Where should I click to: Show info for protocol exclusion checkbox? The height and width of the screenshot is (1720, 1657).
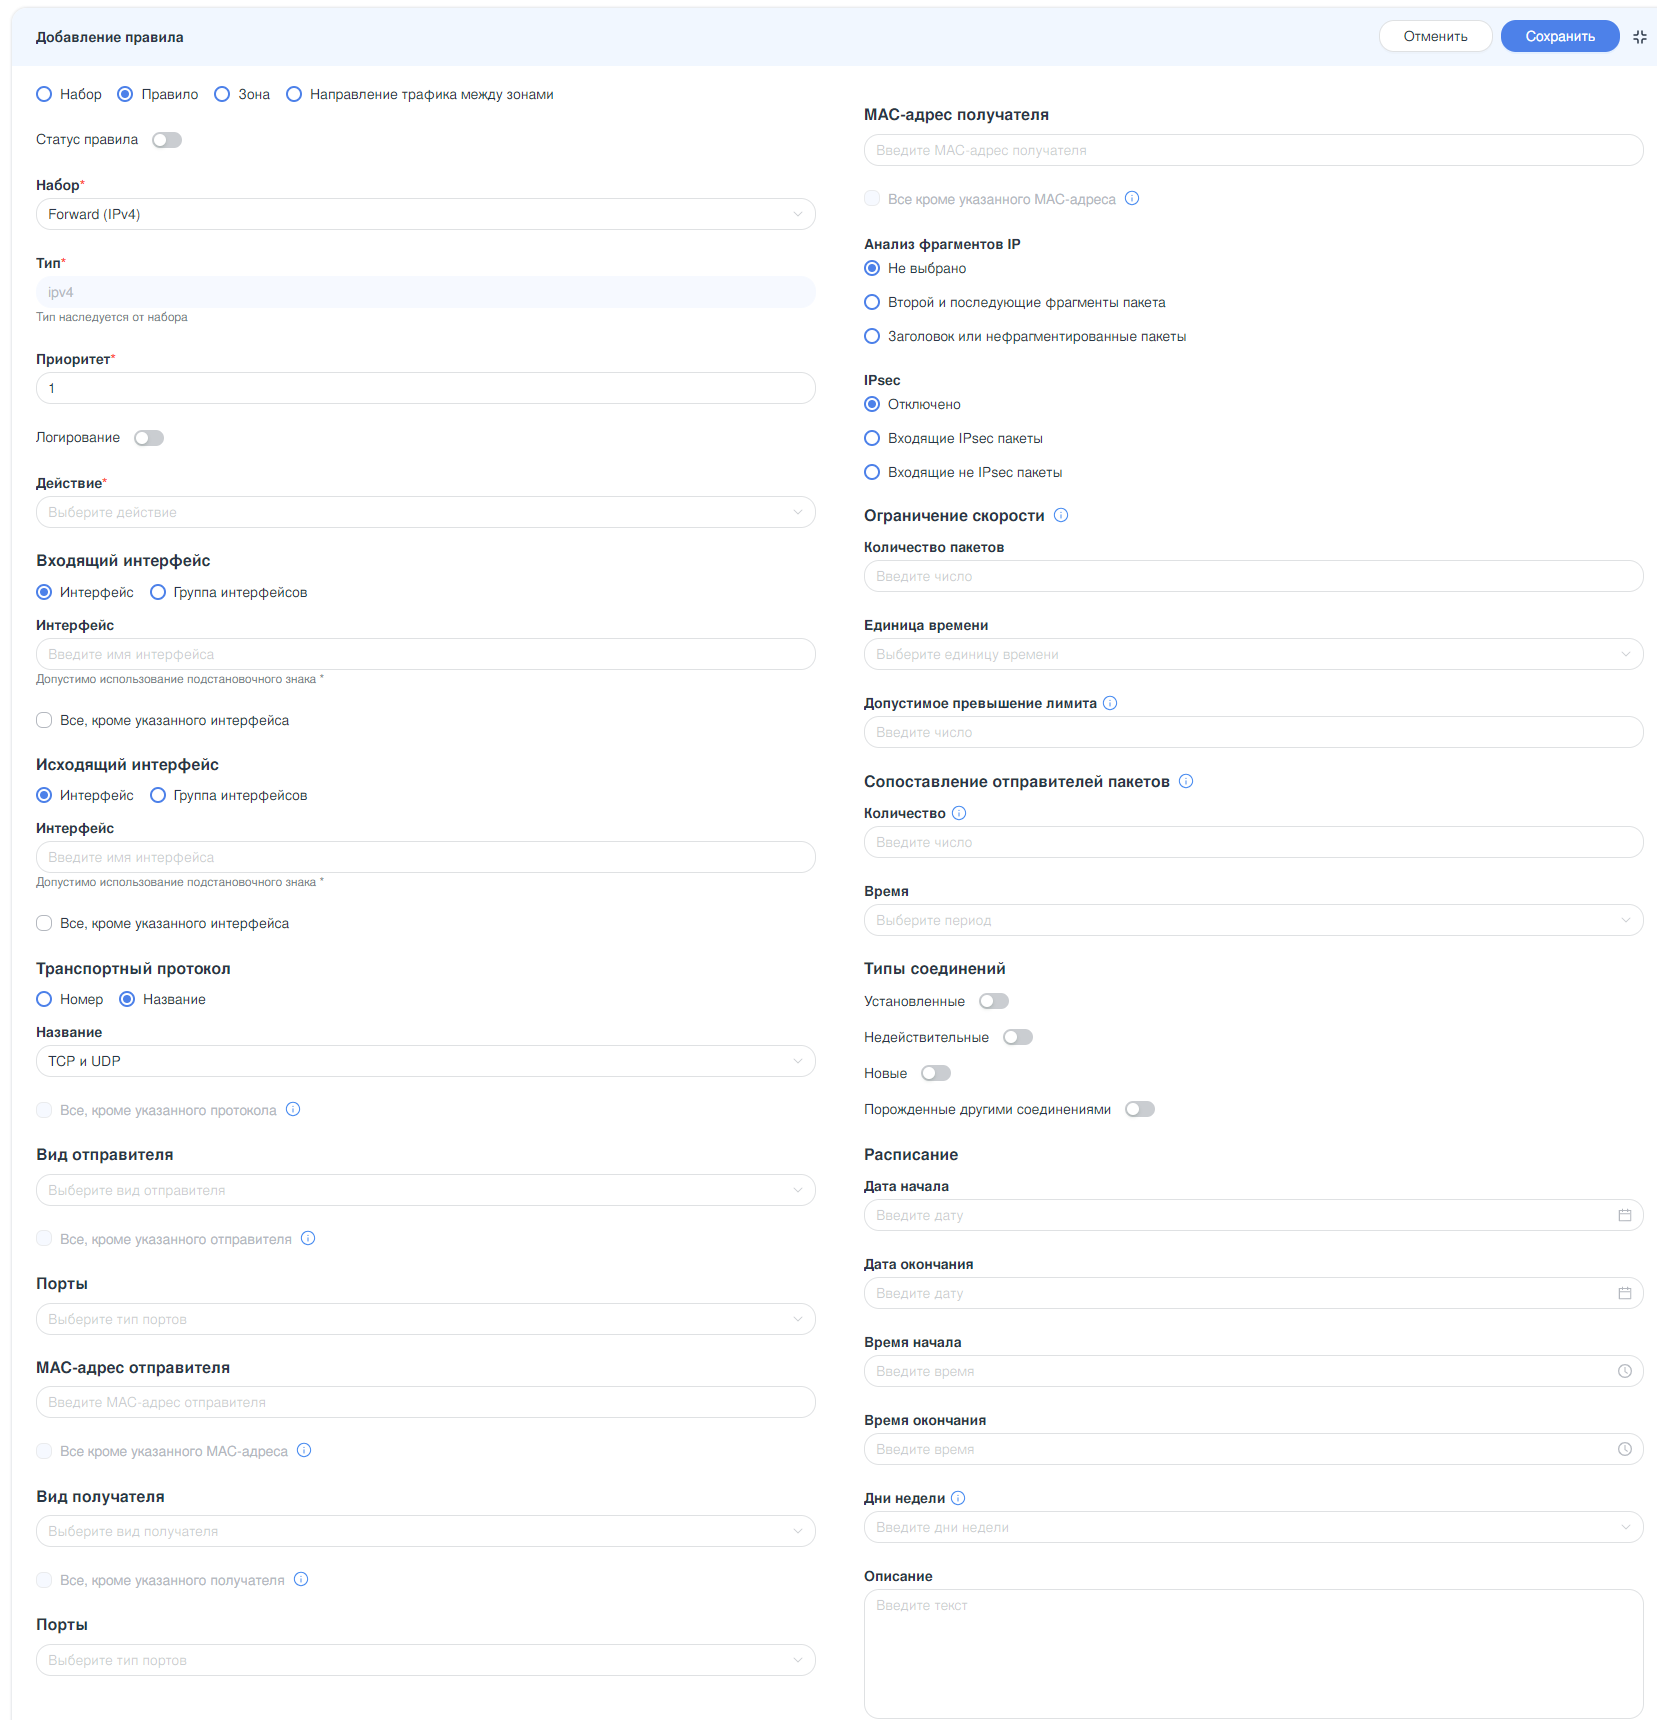click(x=293, y=1109)
